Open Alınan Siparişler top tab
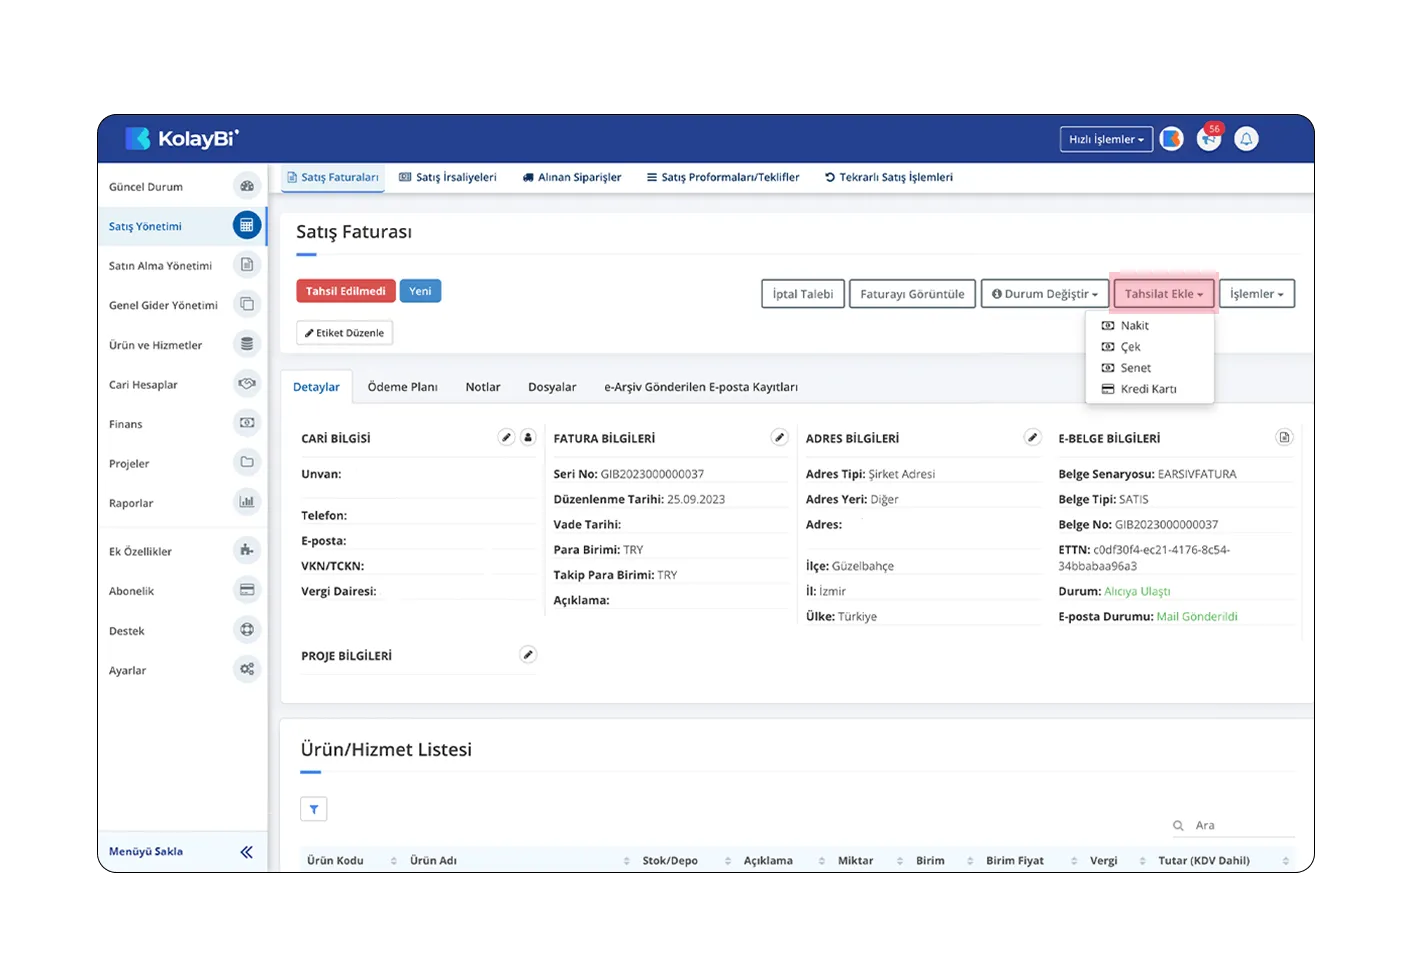This screenshot has height=960, width=1412. [572, 177]
